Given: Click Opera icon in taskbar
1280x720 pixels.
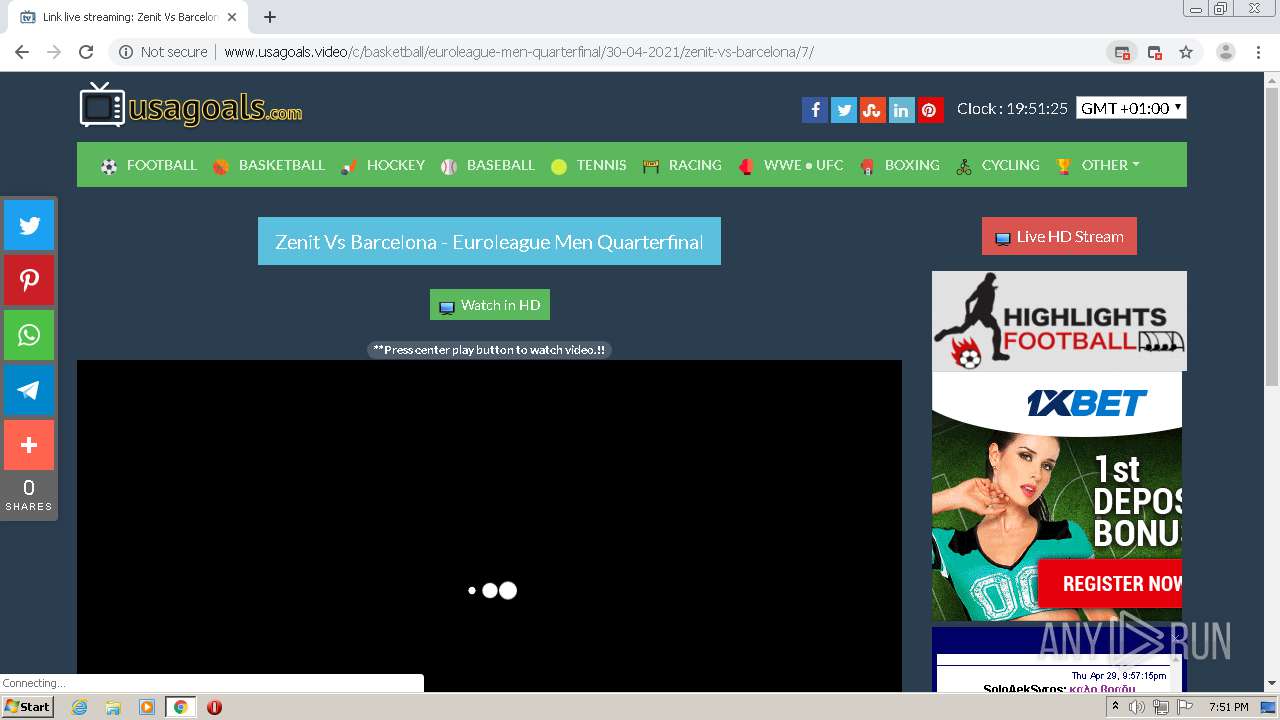Looking at the screenshot, I should [214, 707].
